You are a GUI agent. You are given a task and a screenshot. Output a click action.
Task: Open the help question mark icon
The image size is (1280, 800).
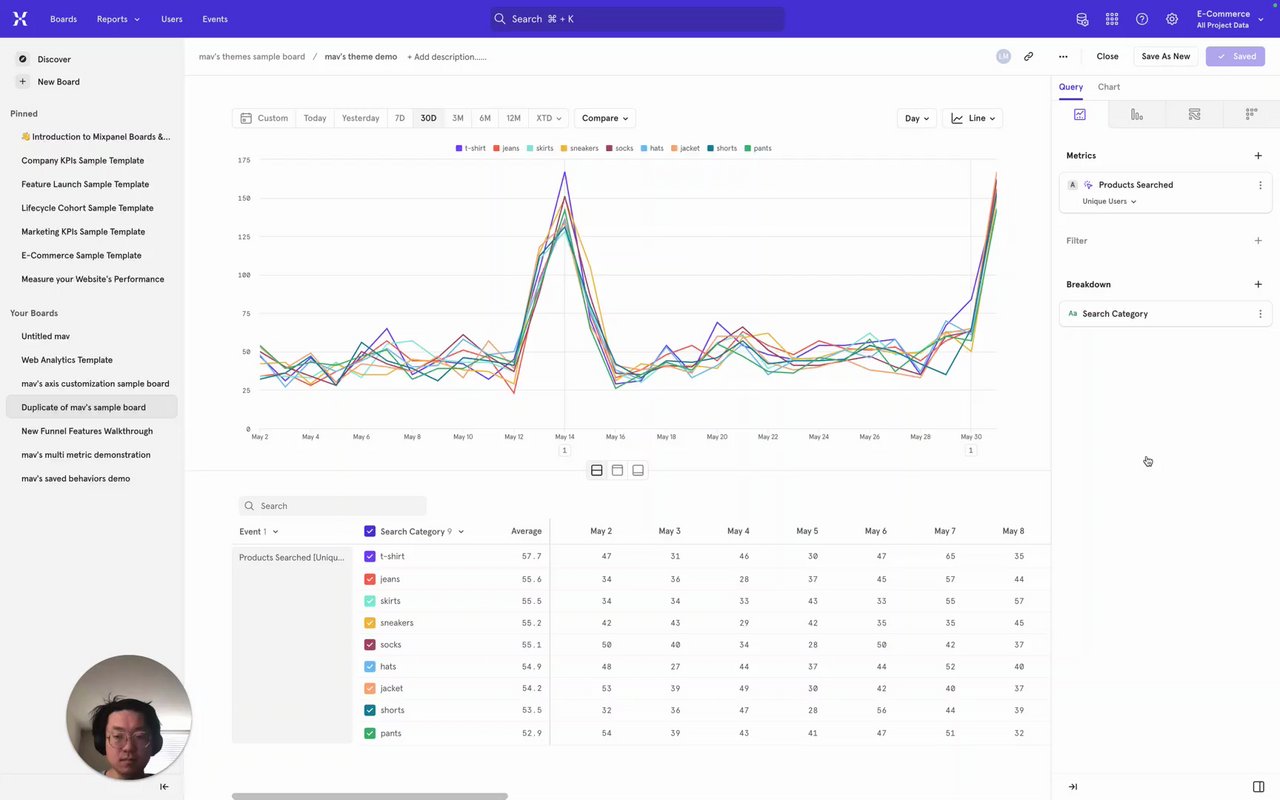(x=1142, y=19)
